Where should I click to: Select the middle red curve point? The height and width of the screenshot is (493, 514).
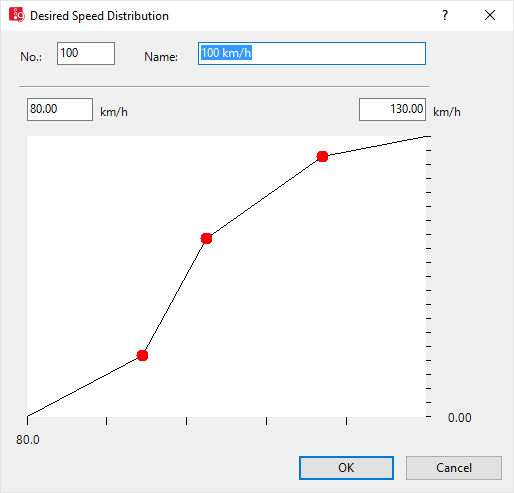click(x=206, y=238)
